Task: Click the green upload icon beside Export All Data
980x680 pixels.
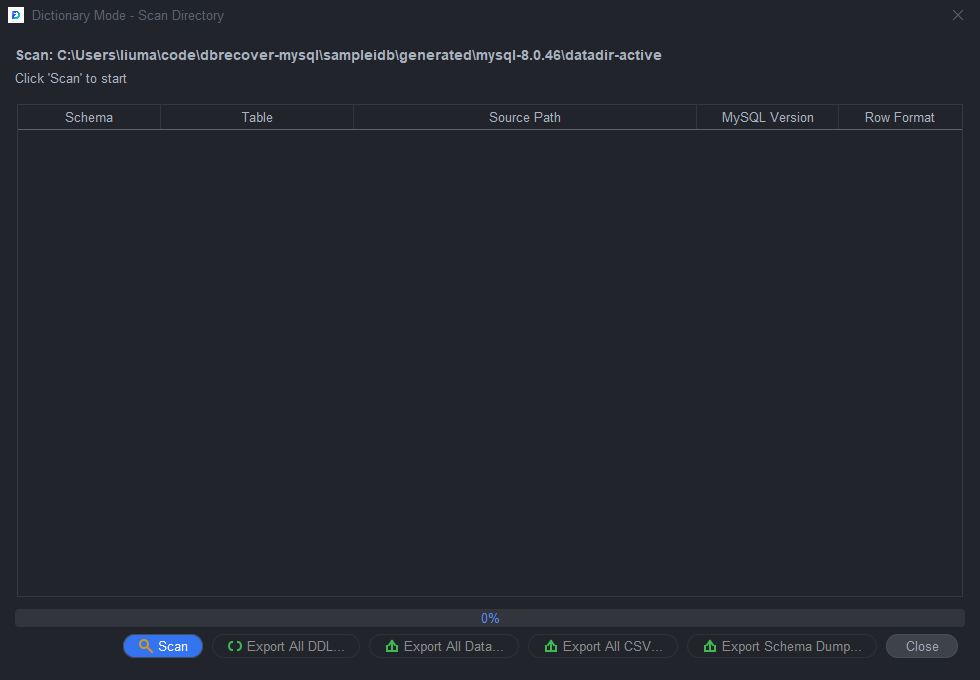Action: (x=392, y=646)
